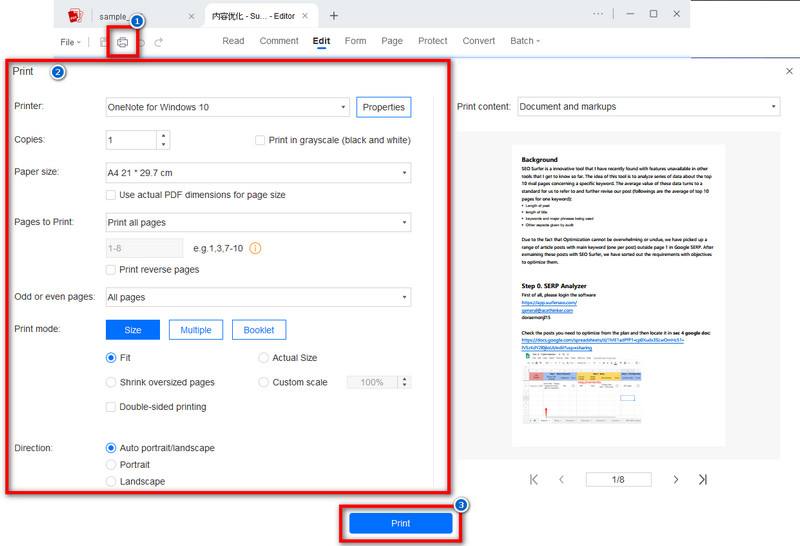Click the page range 1-8 field
Image resolution: width=800 pixels, height=546 pixels.
(x=144, y=249)
